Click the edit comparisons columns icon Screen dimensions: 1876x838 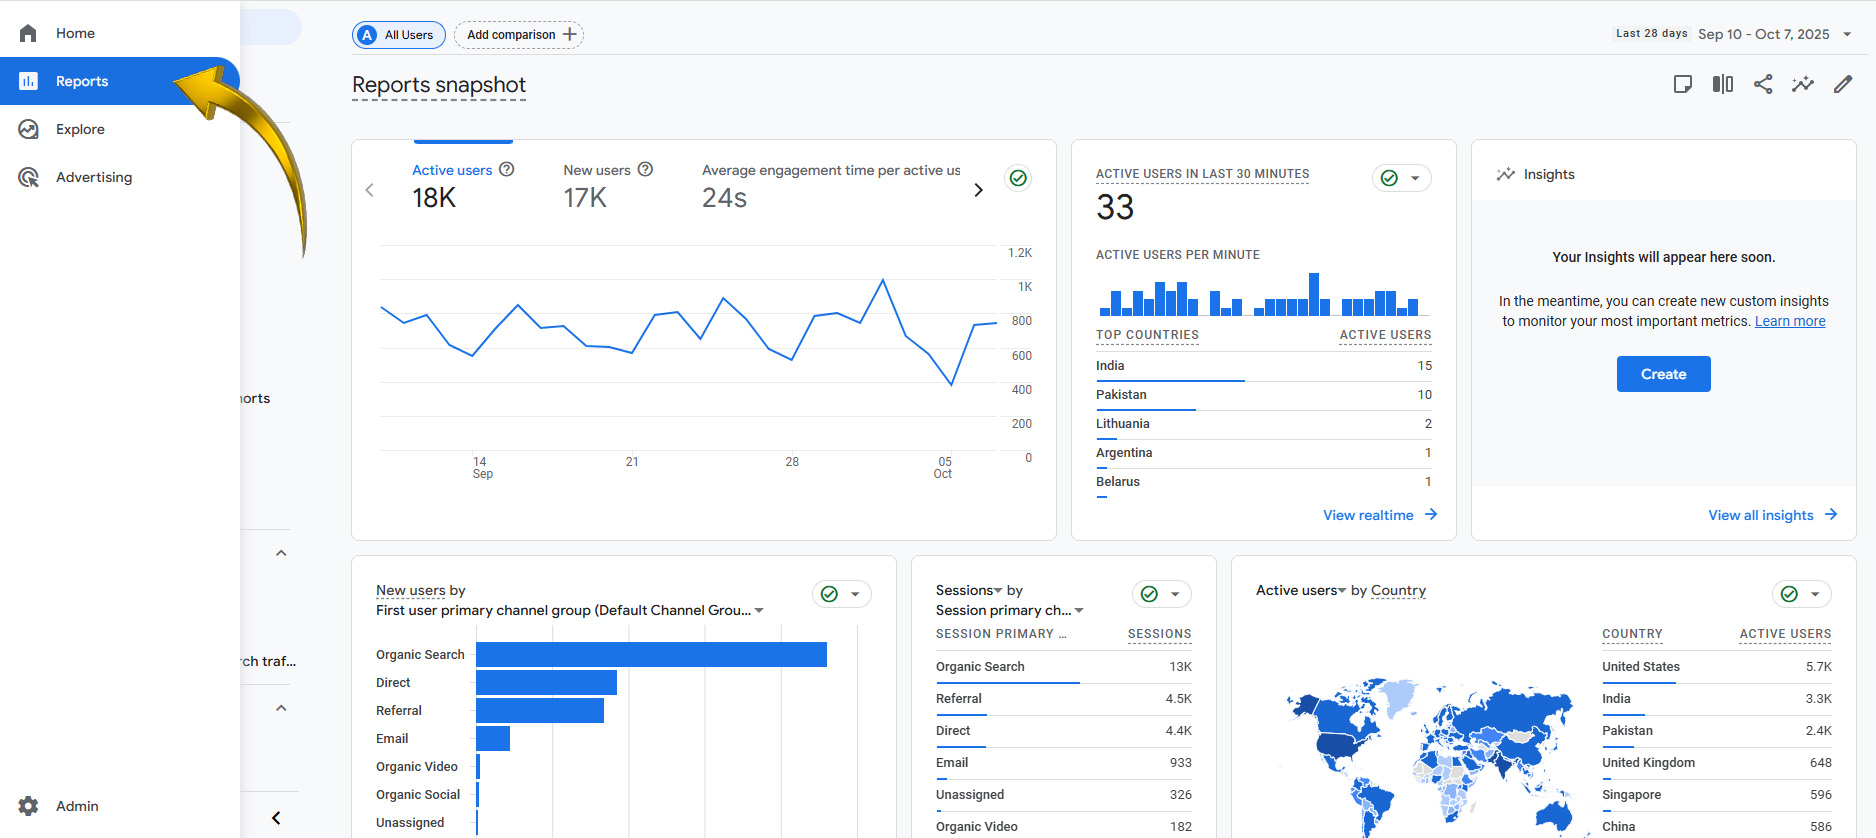(x=1722, y=84)
